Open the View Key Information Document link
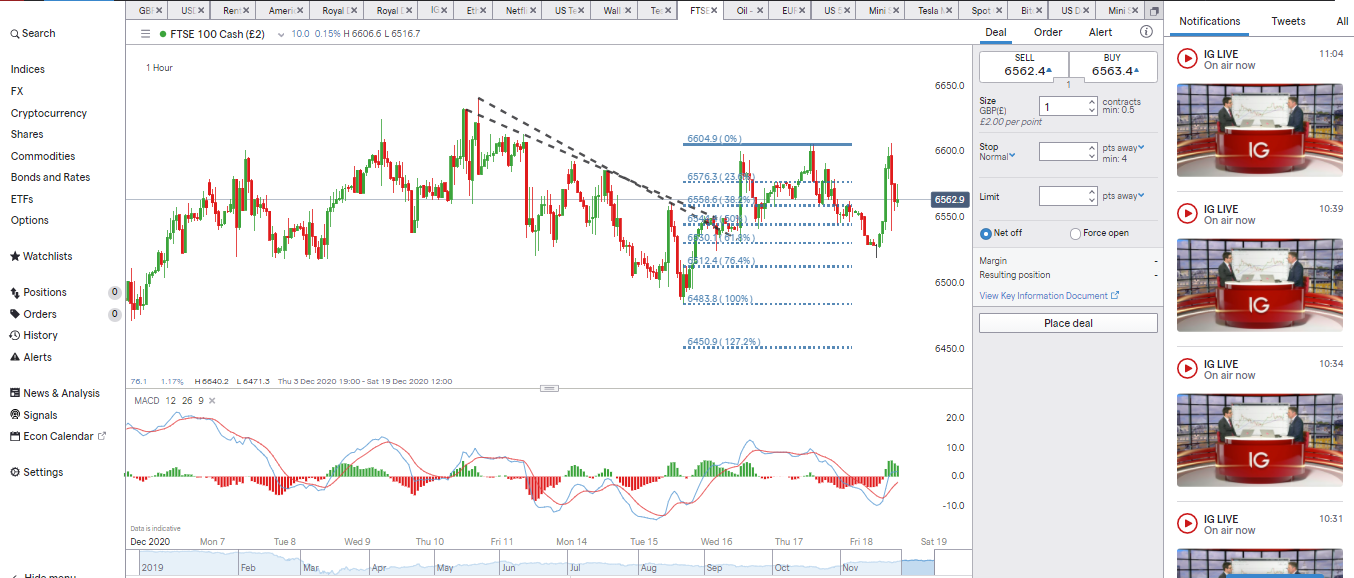The height and width of the screenshot is (578, 1354). coord(1043,295)
